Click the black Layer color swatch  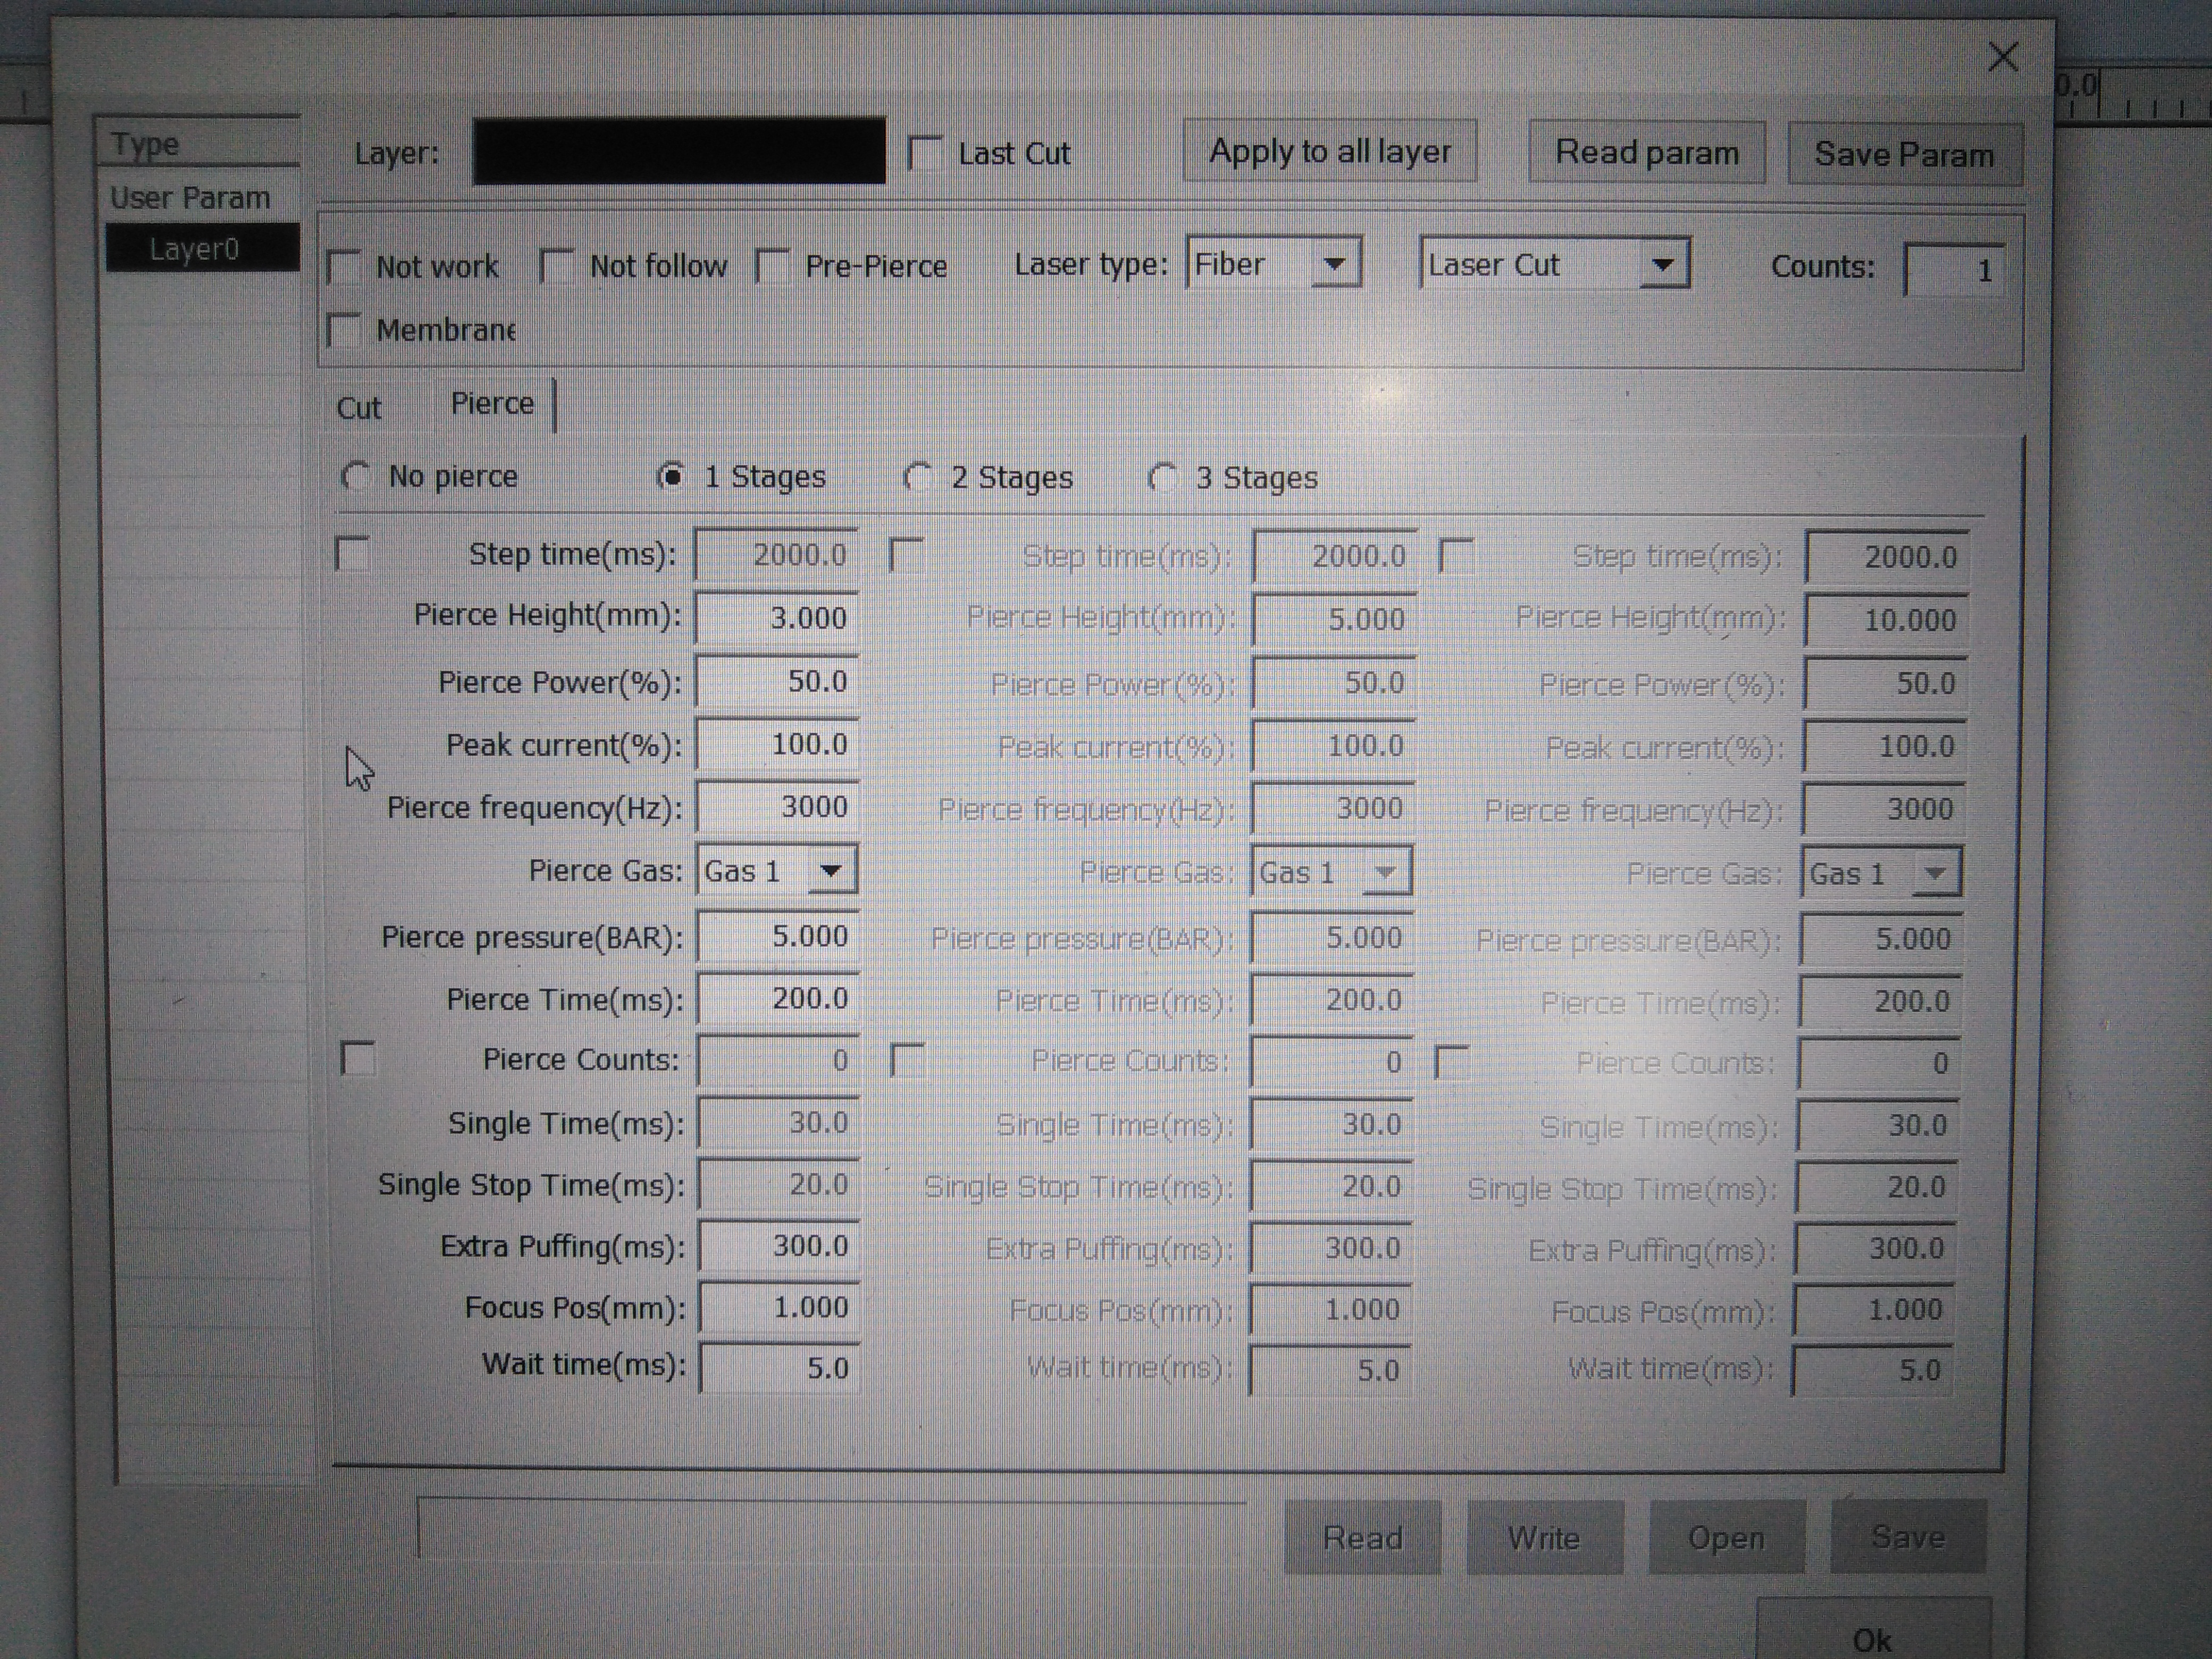[679, 152]
